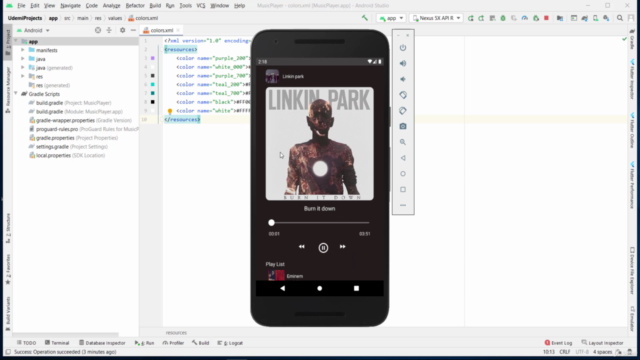Open the Database Inspector tool window
The image size is (640, 360).
click(102, 343)
